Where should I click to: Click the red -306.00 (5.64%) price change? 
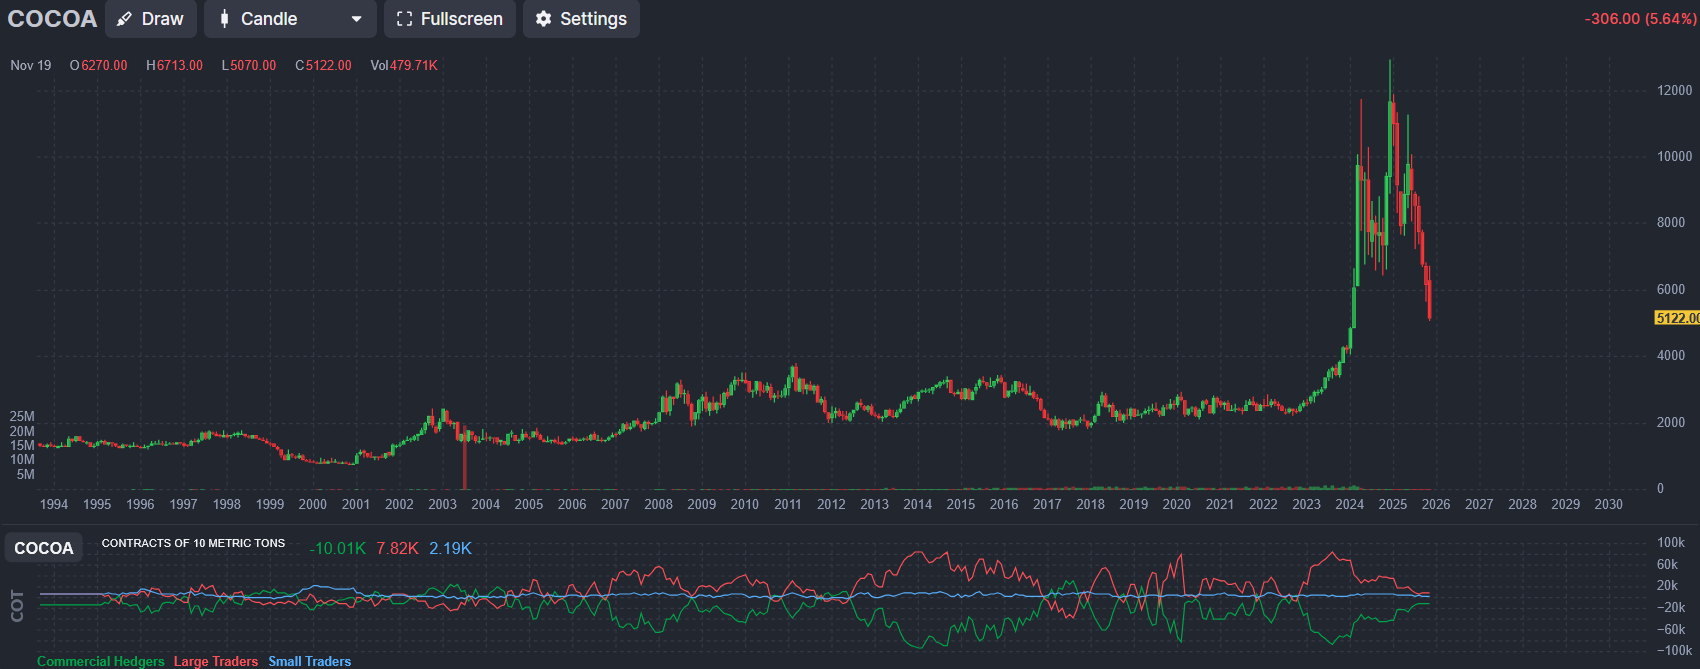pos(1640,19)
